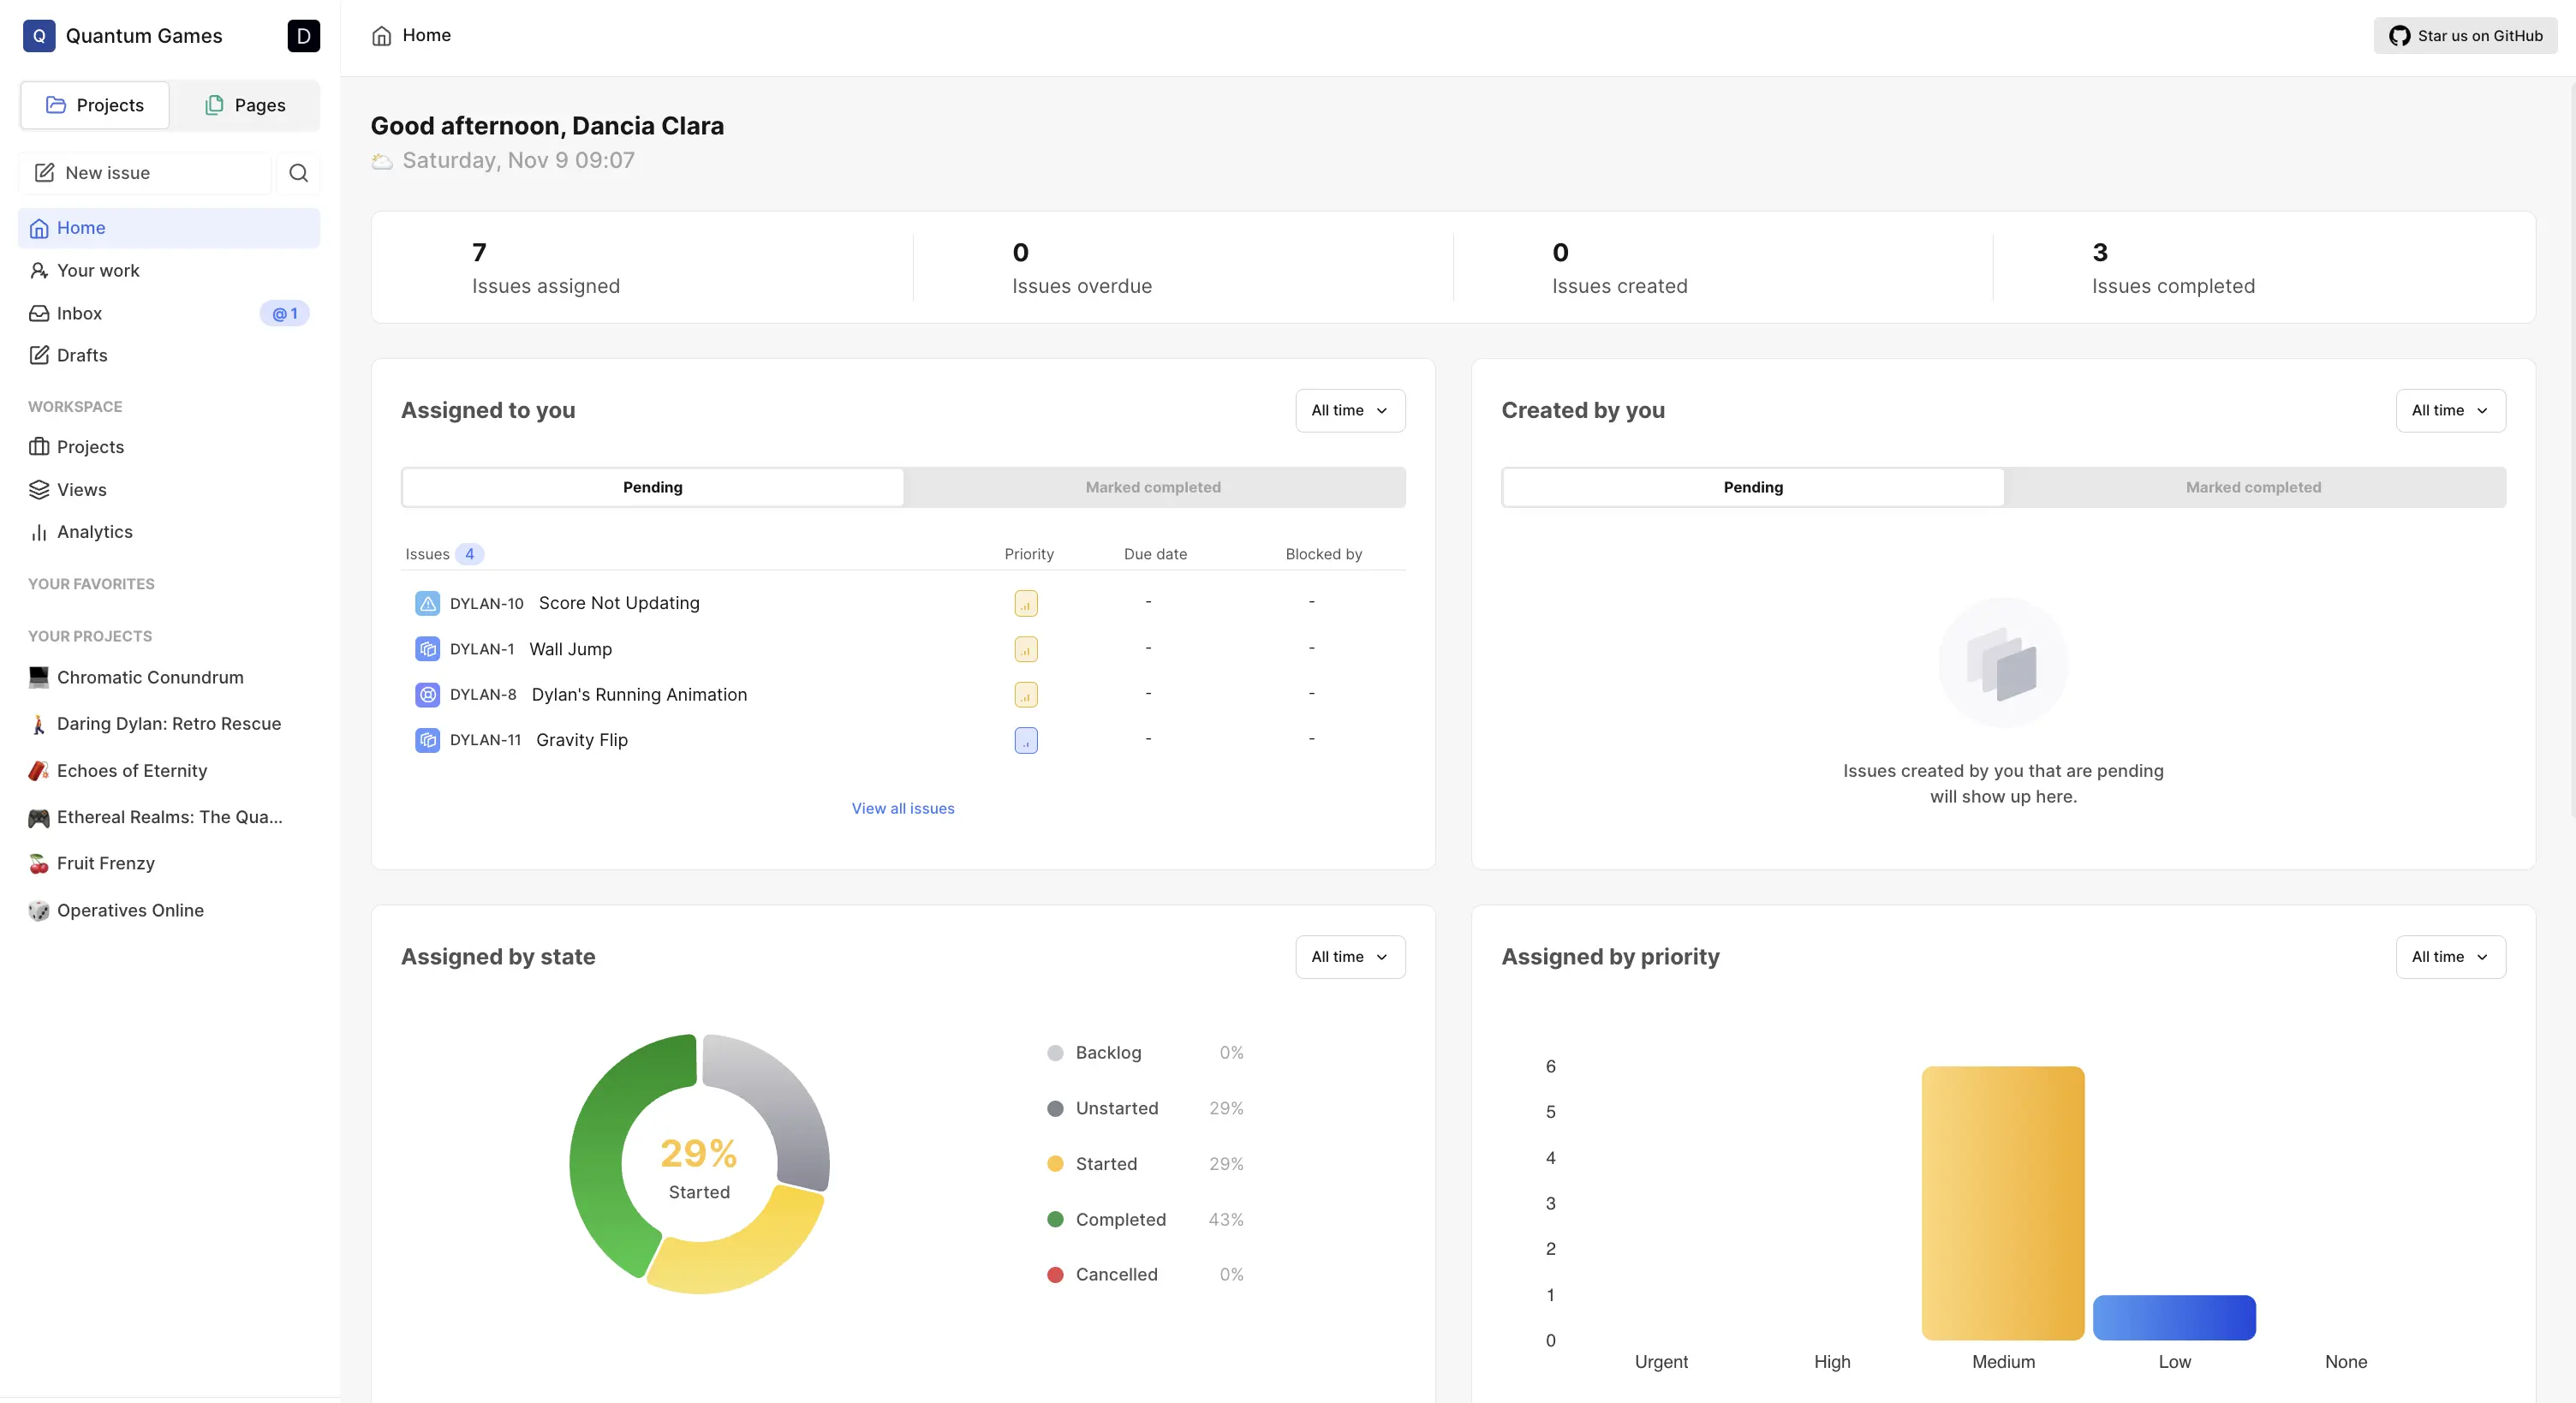
Task: Click the DYLAN-10 issue type icon
Action: pyautogui.click(x=427, y=603)
